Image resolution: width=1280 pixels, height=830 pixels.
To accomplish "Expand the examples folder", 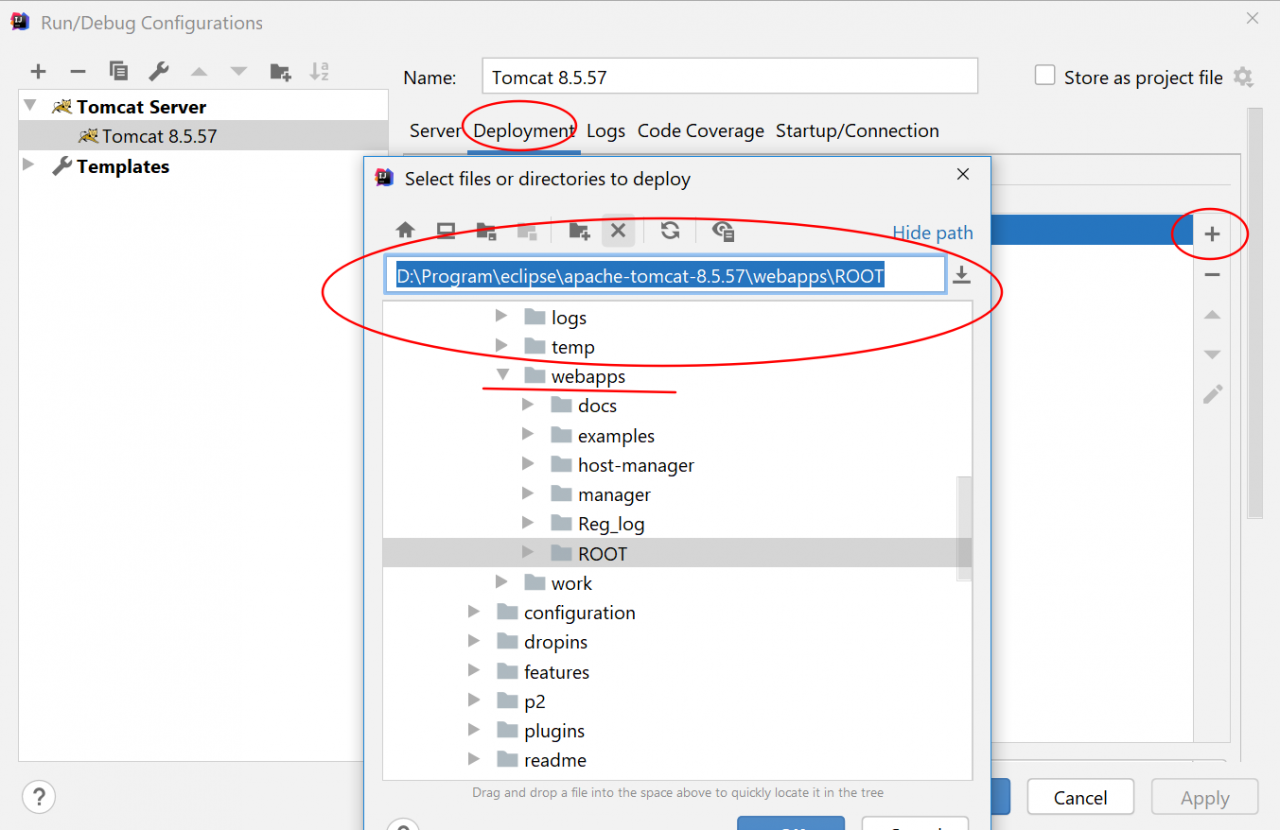I will 528,435.
